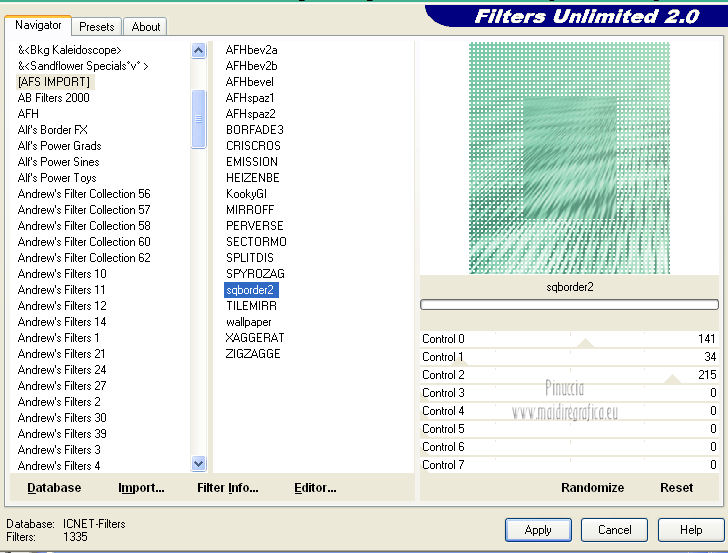Select Alf's Border FX category

coord(52,130)
